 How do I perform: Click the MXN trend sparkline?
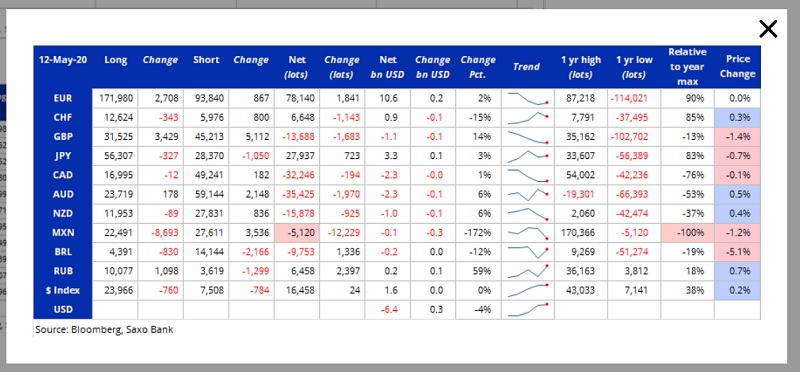pos(528,233)
